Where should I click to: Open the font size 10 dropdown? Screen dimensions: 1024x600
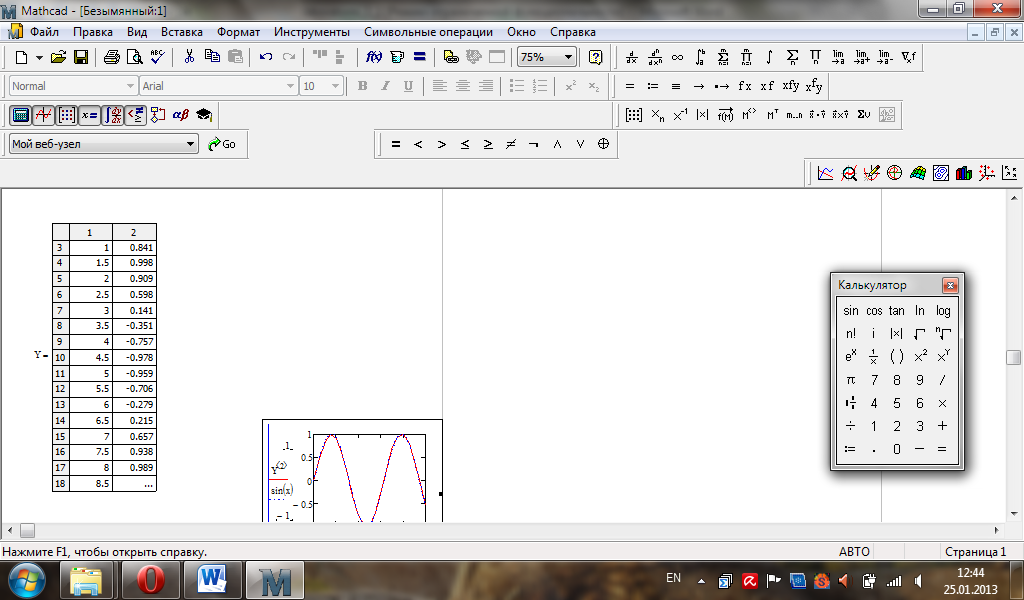335,86
